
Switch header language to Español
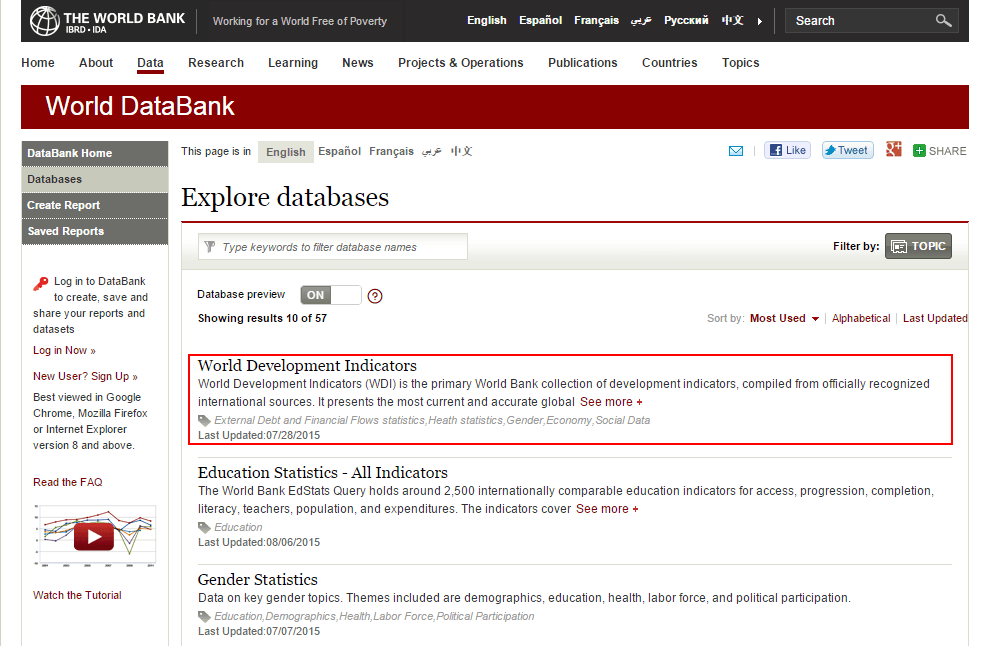[541, 21]
